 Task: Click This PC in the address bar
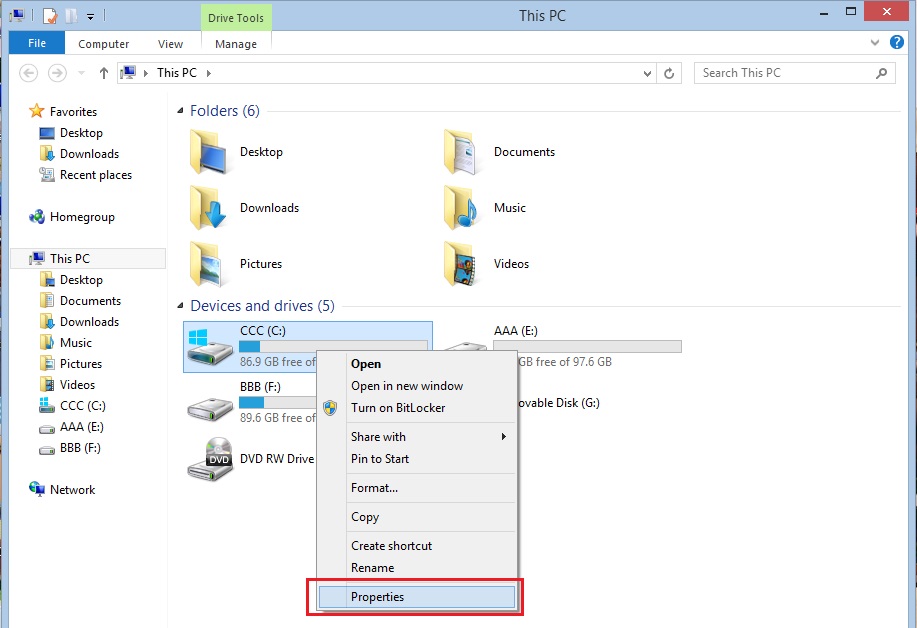[x=177, y=73]
